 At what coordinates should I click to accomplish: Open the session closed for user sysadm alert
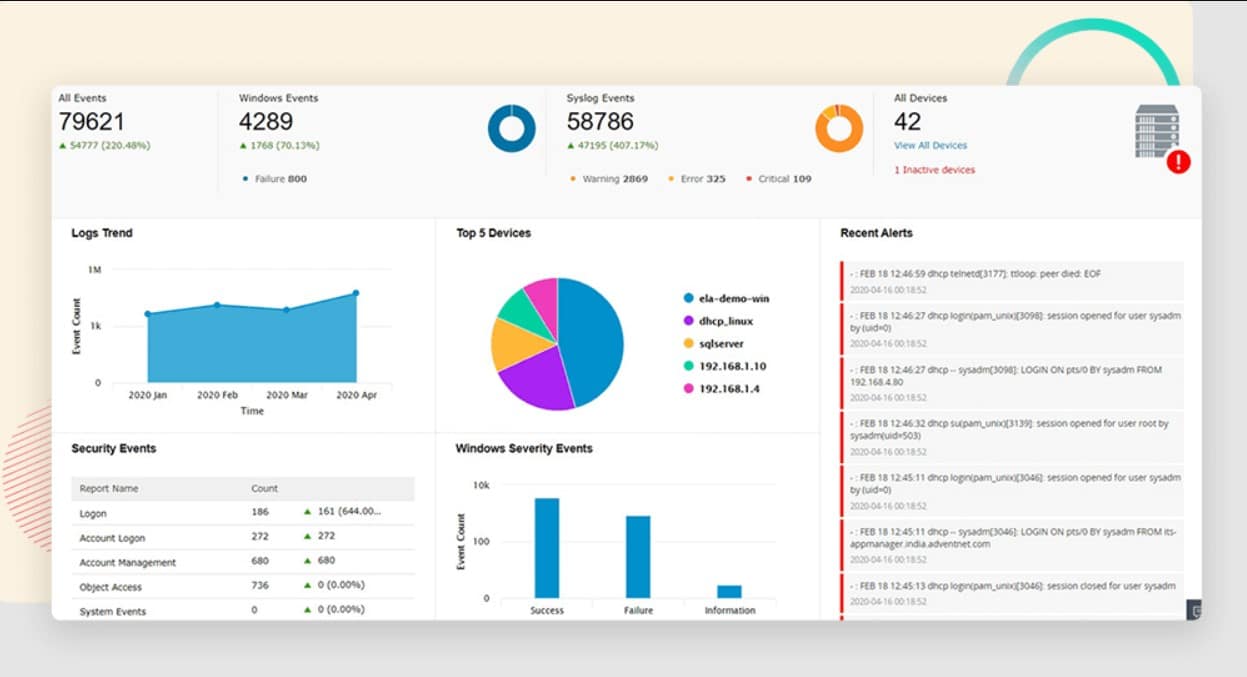click(1012, 593)
